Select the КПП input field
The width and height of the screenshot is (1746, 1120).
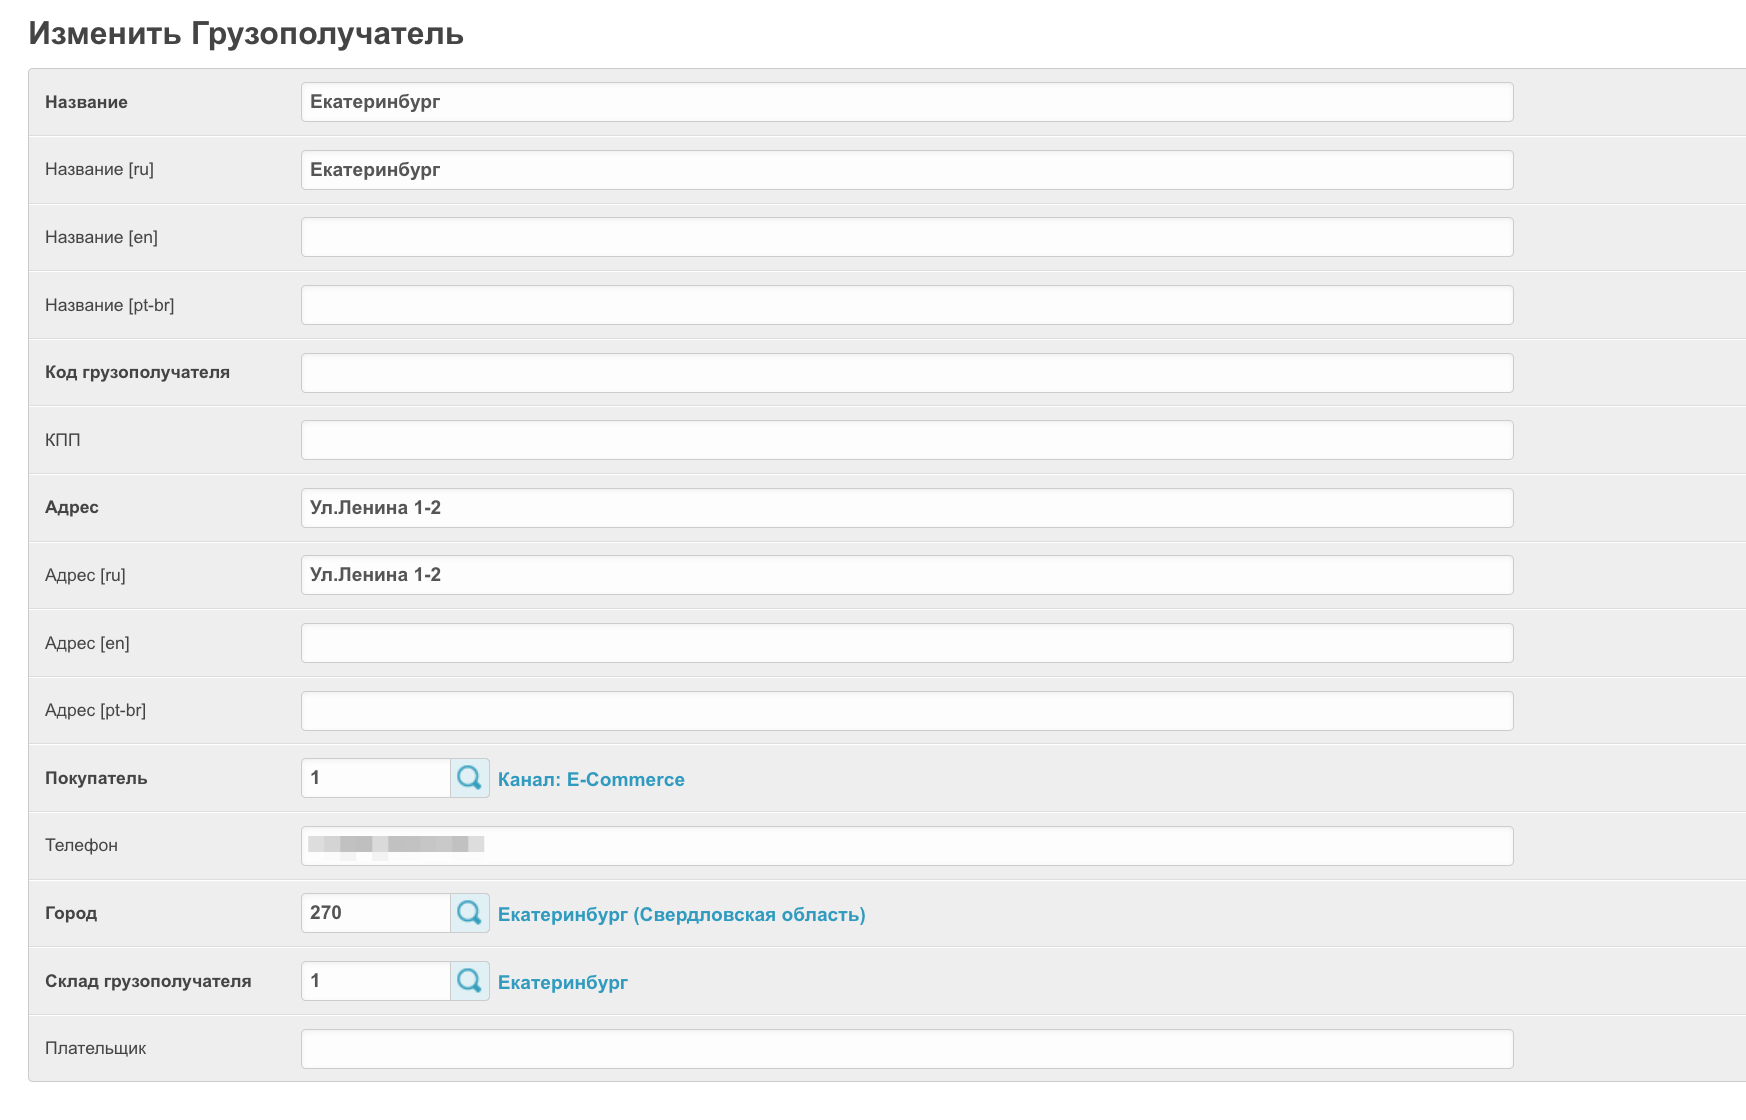(906, 440)
